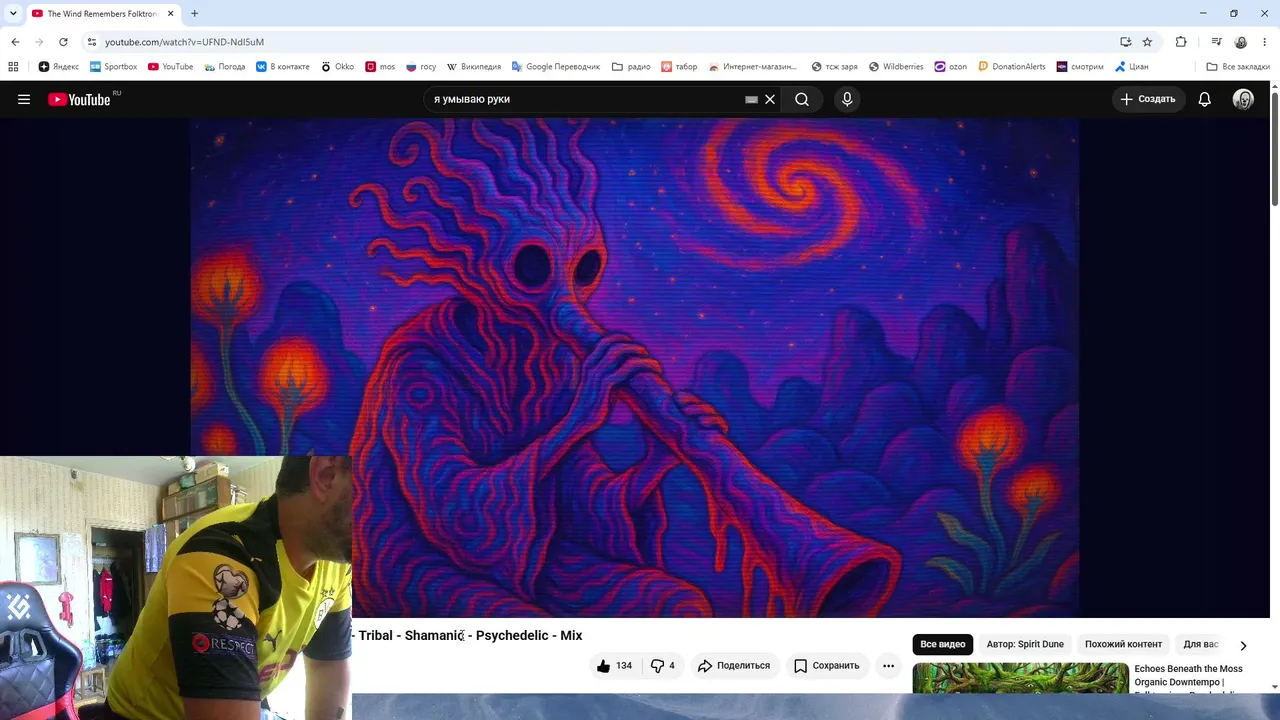Open the Яндекс bookmark

tap(59, 67)
